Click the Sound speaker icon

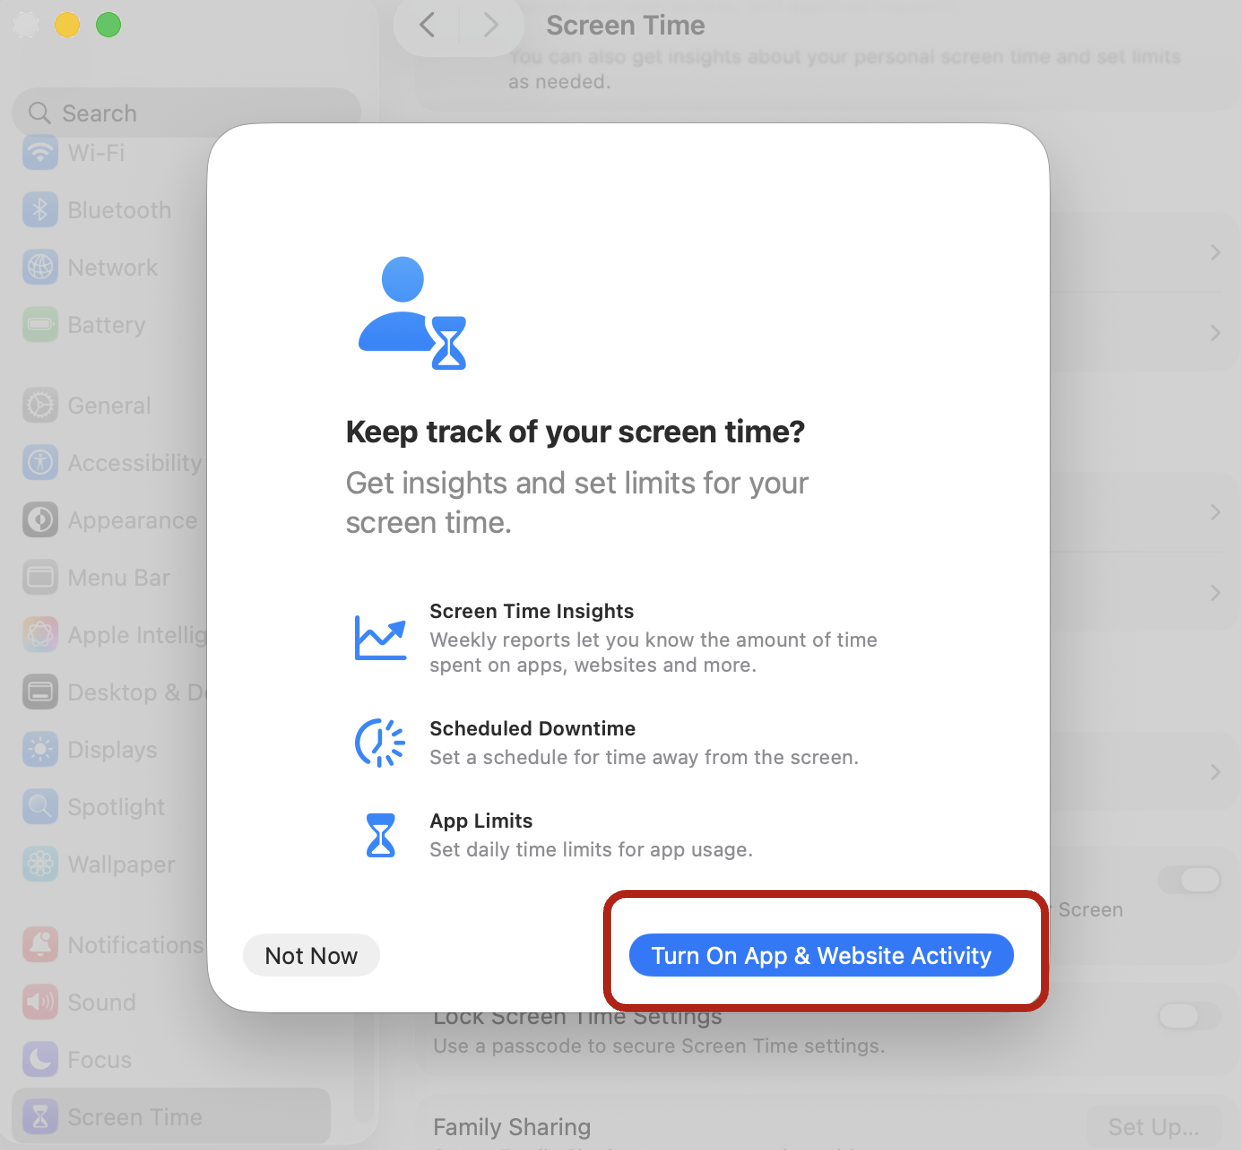point(40,1002)
